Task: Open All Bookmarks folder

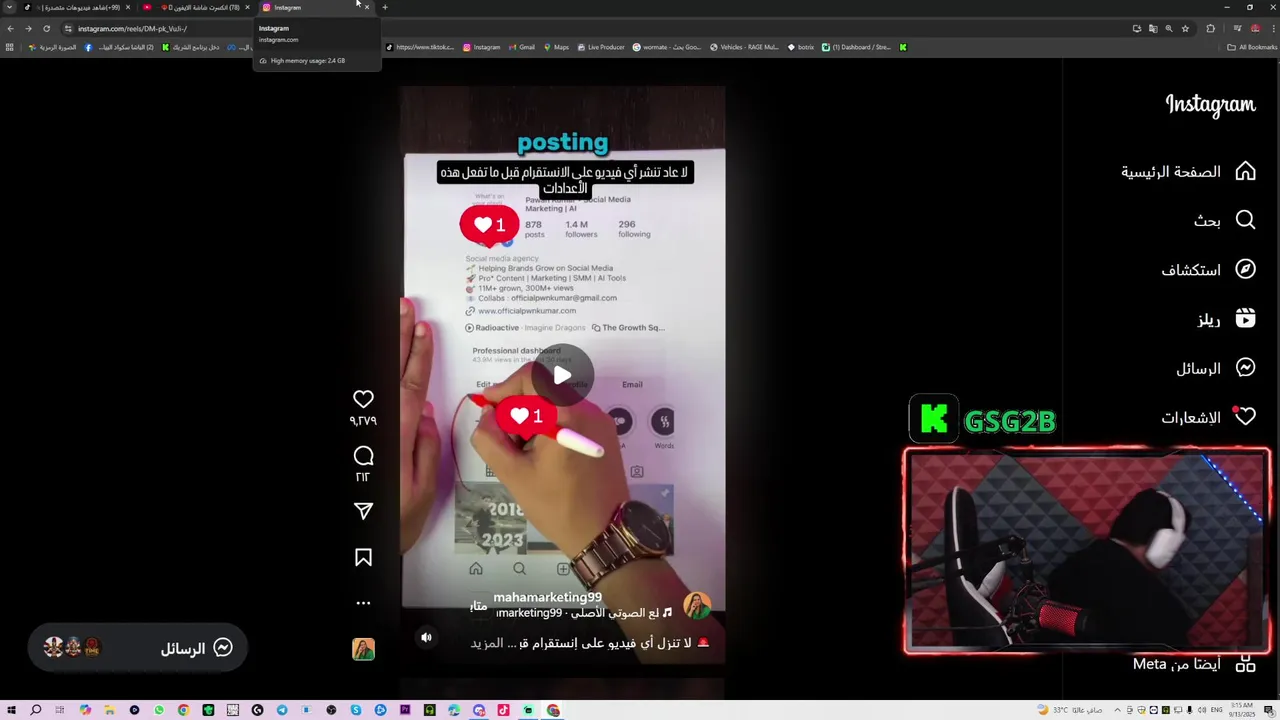Action: click(1252, 47)
